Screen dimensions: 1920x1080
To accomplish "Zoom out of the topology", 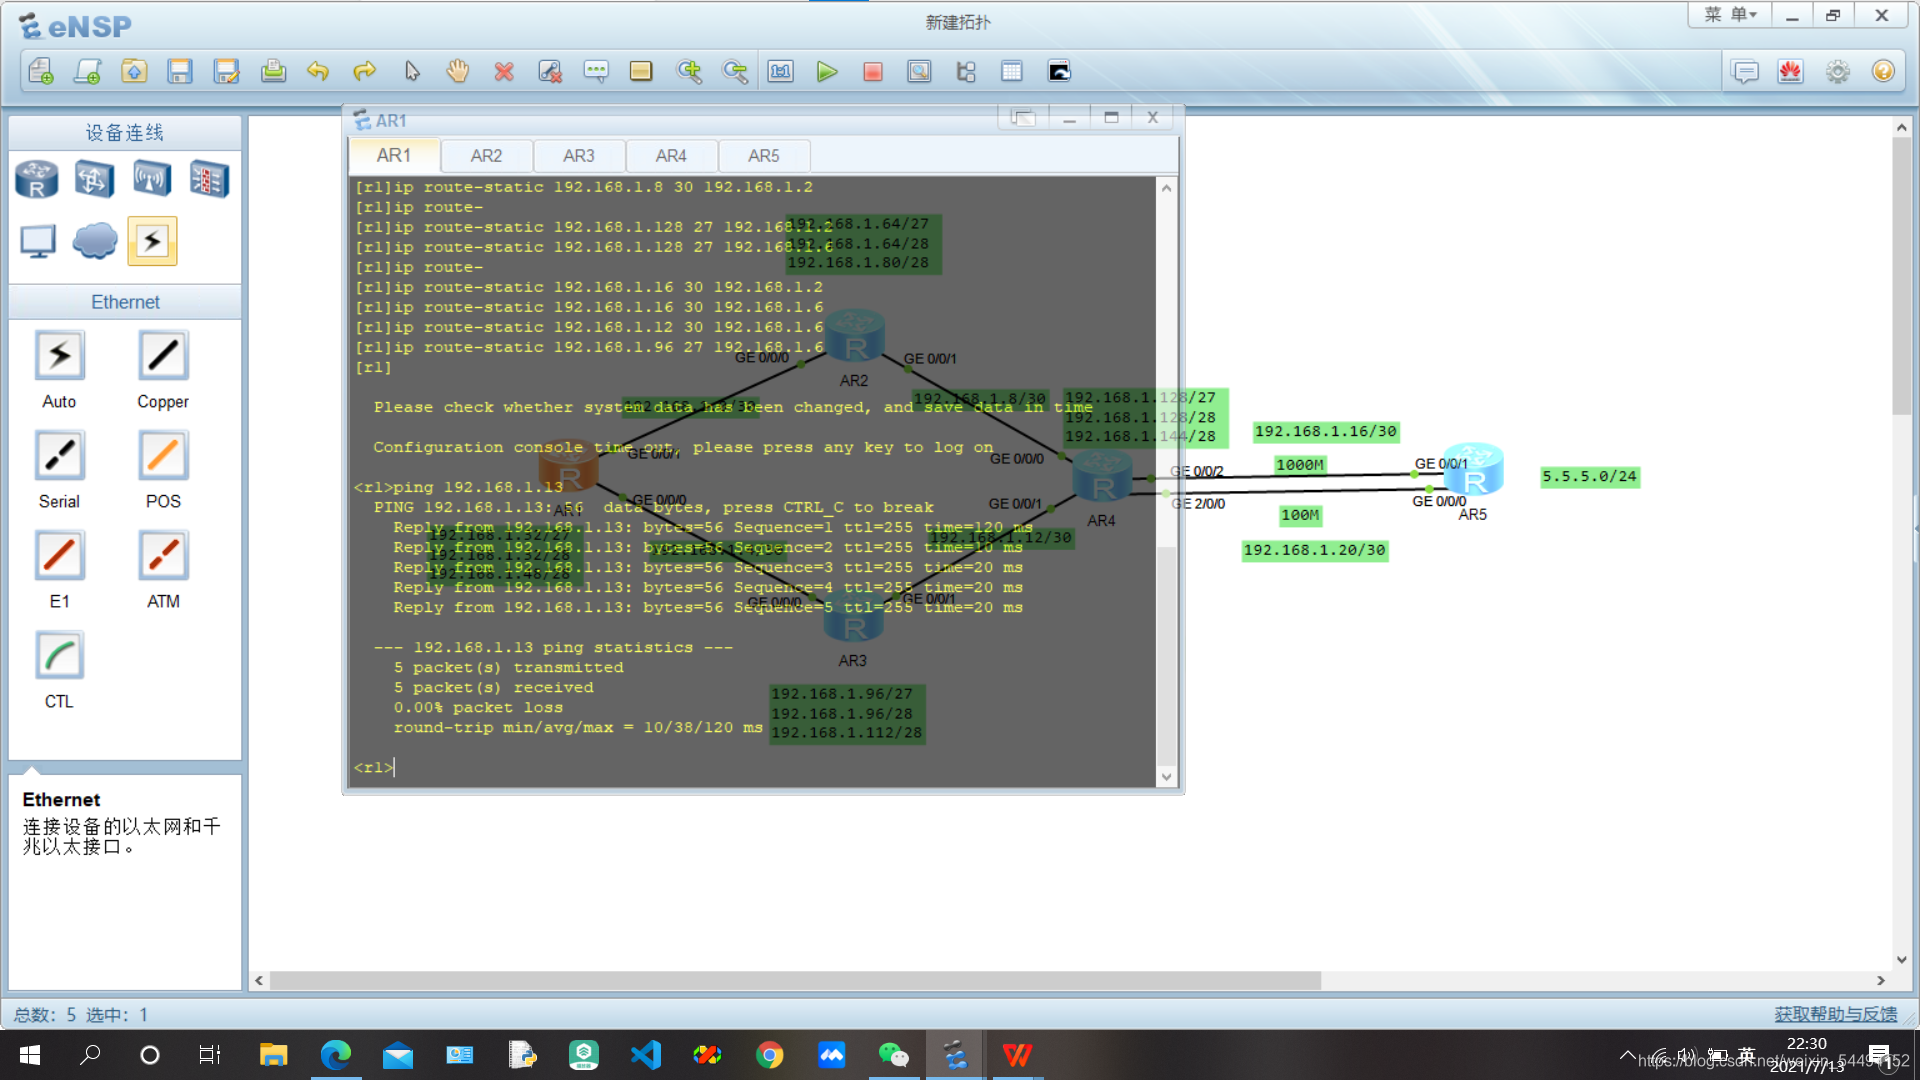I will [x=735, y=71].
